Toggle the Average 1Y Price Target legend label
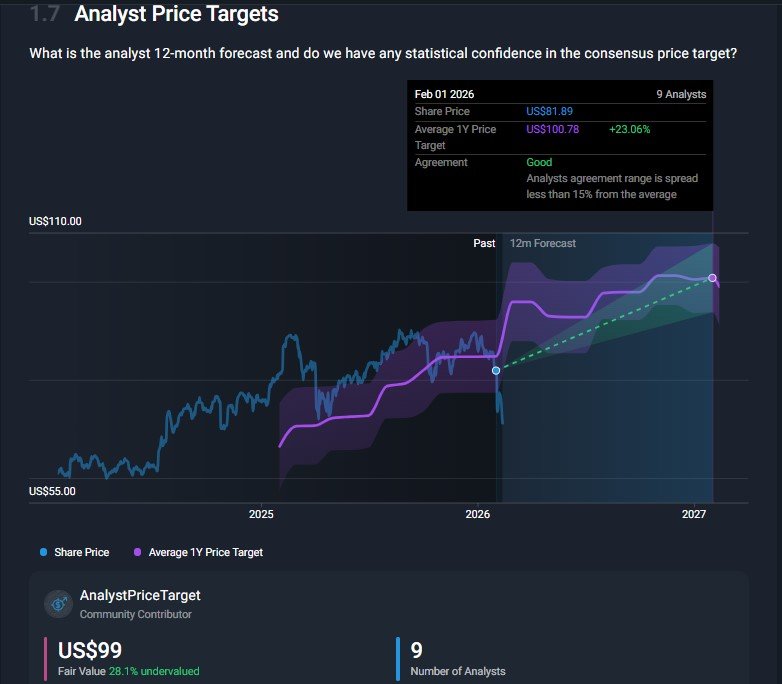Image resolution: width=782 pixels, height=684 pixels. point(205,552)
